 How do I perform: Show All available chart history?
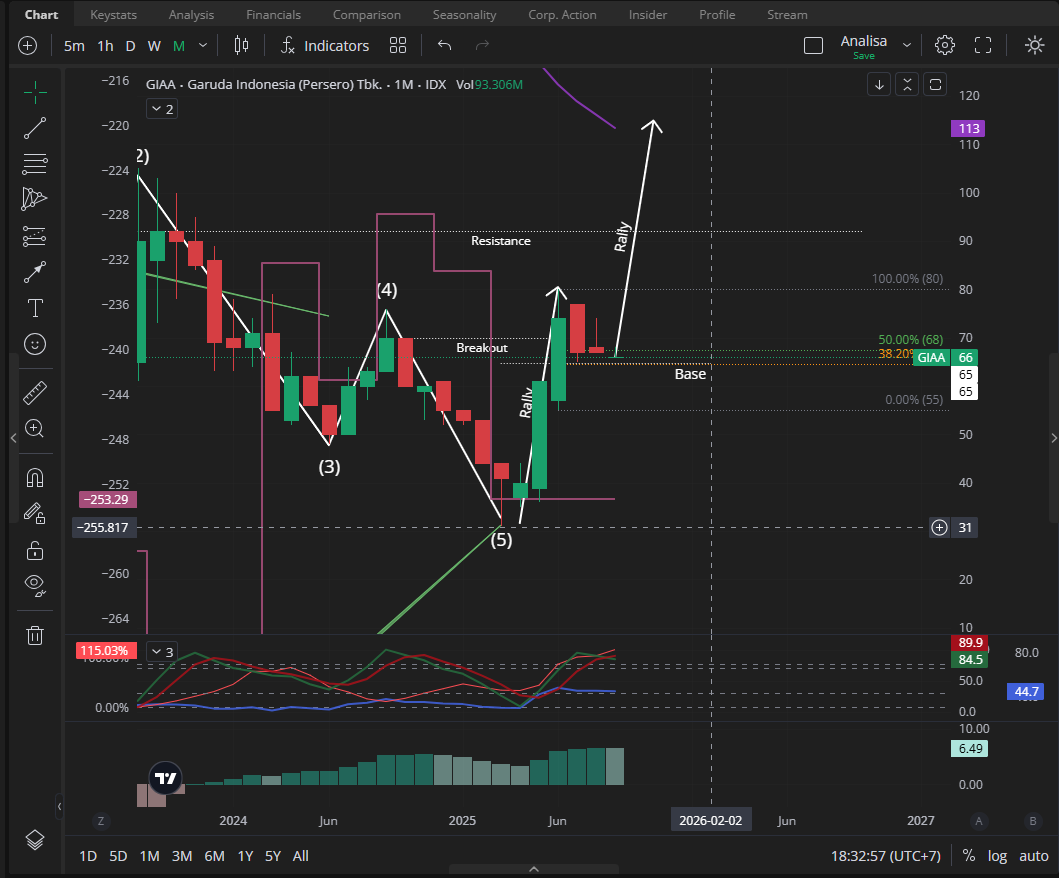click(x=301, y=856)
